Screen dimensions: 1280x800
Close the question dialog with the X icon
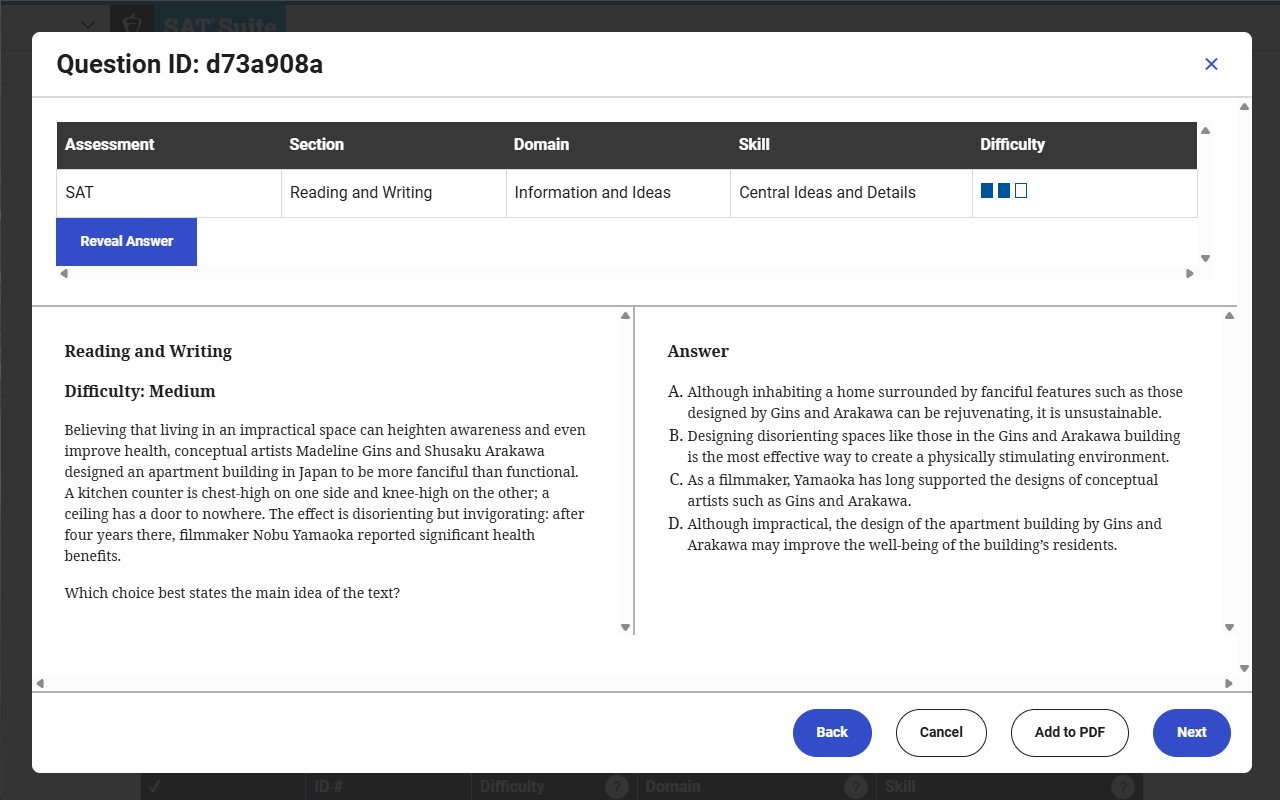1211,64
